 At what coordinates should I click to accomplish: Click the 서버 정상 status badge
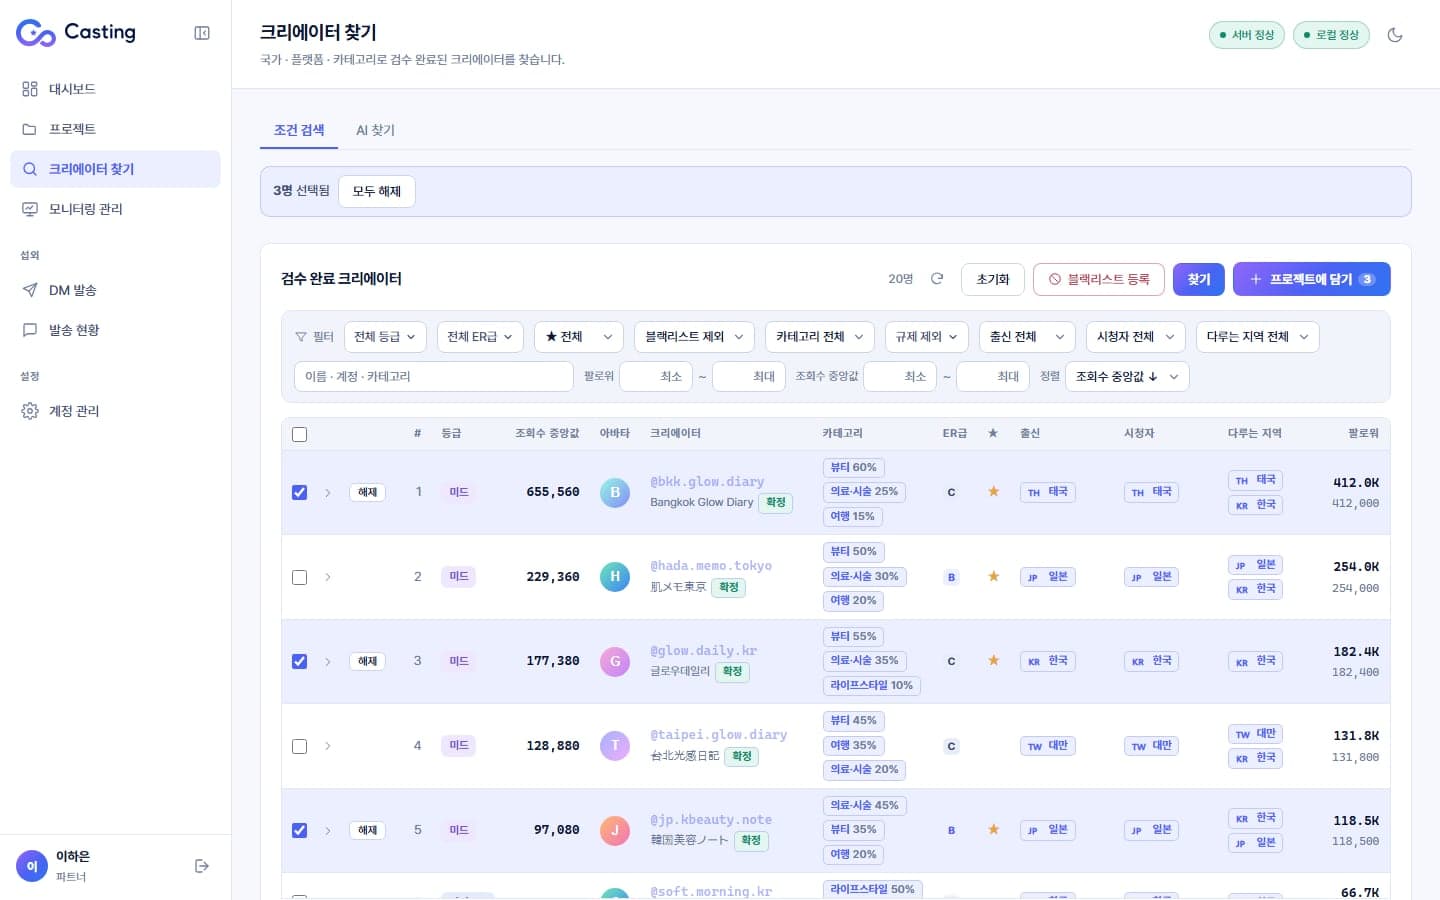click(x=1246, y=35)
